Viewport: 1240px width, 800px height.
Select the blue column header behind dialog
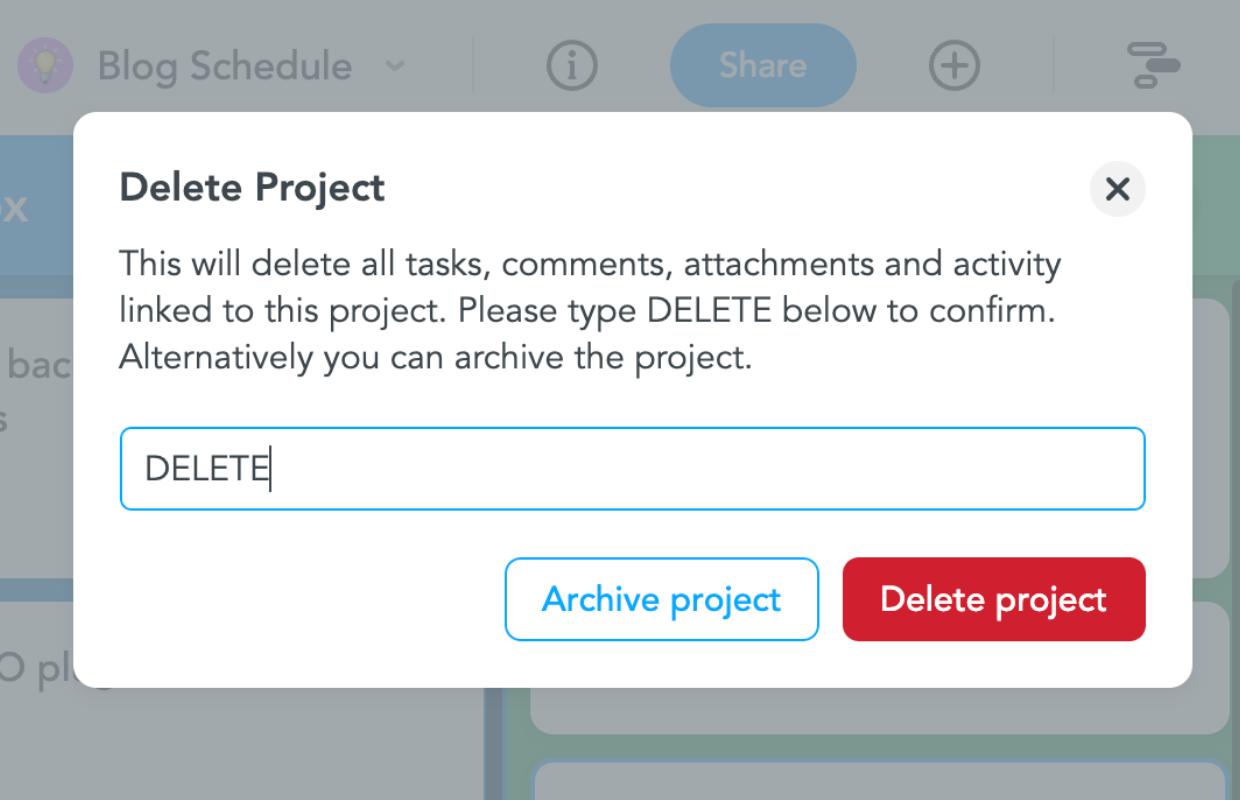36,207
